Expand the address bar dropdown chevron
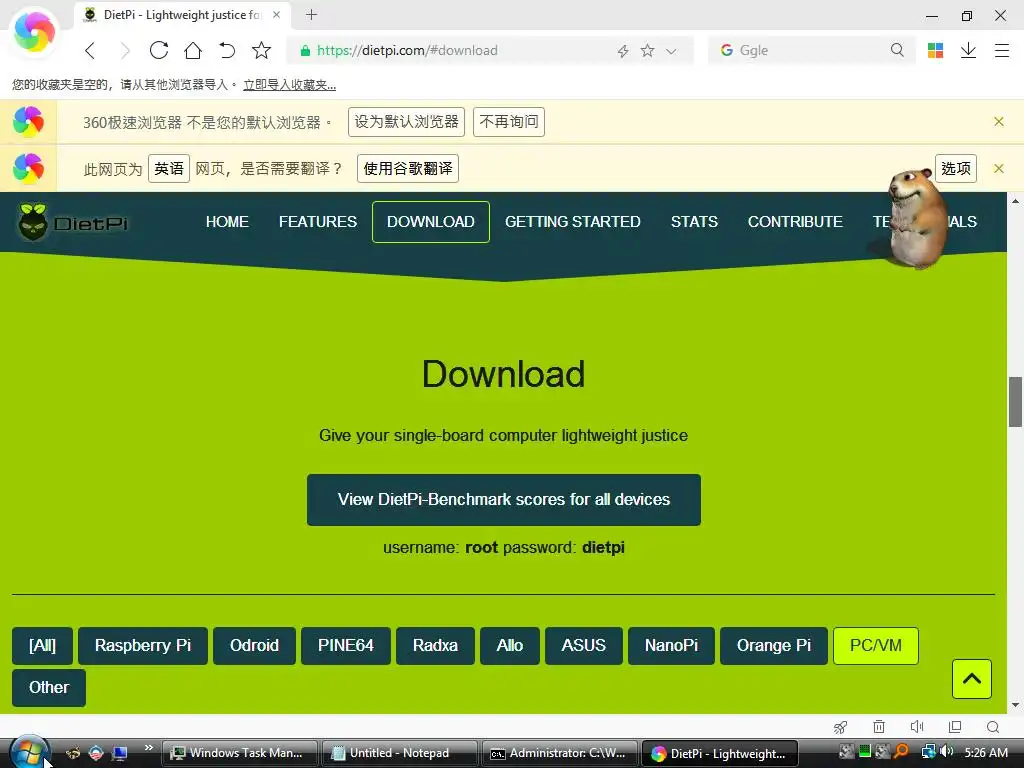Screen dimensions: 1024x768 click(x=671, y=51)
